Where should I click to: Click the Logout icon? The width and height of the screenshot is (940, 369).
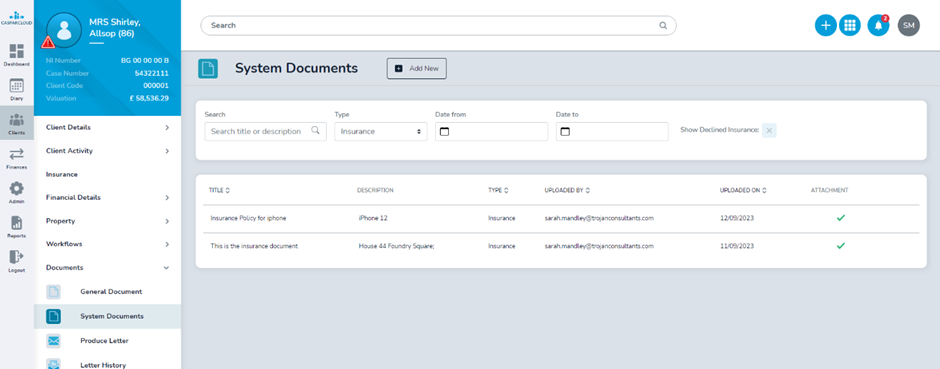pyautogui.click(x=17, y=257)
